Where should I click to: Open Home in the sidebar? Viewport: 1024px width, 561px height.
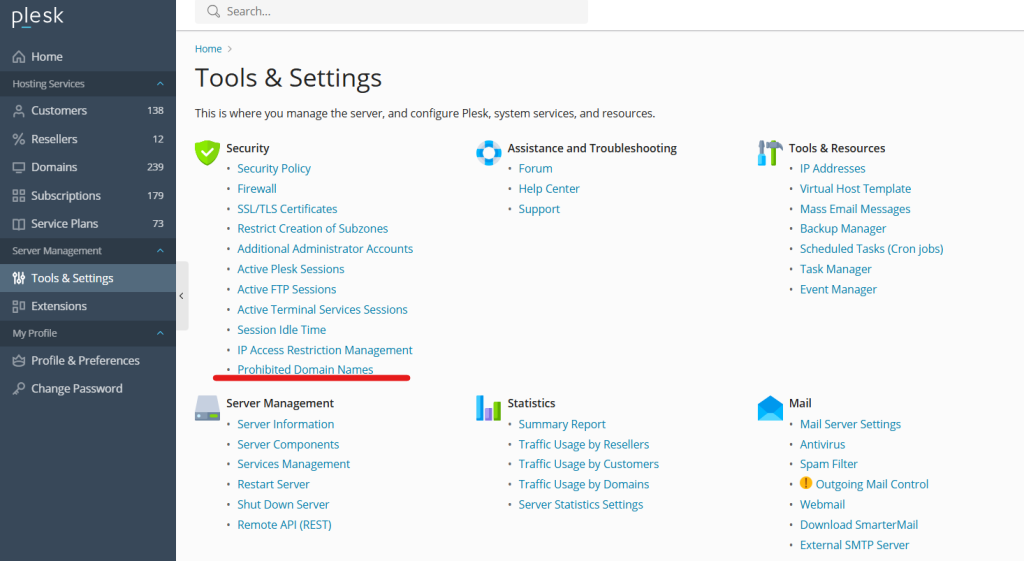point(88,57)
